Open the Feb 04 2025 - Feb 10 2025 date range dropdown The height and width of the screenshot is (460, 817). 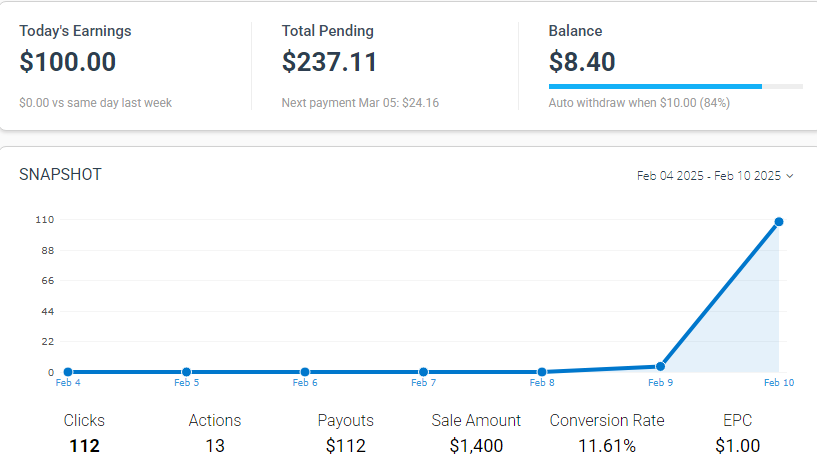click(709, 176)
